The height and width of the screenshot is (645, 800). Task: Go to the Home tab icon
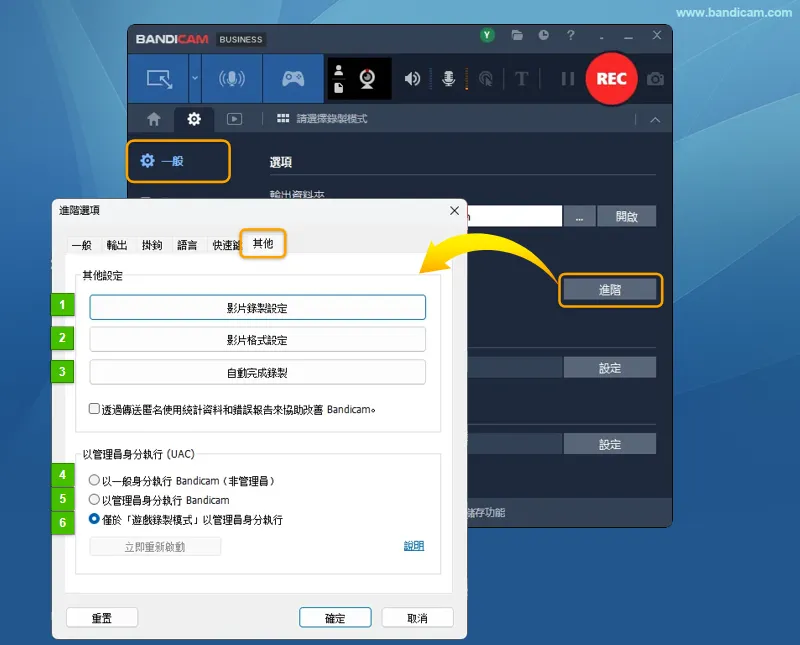click(154, 119)
